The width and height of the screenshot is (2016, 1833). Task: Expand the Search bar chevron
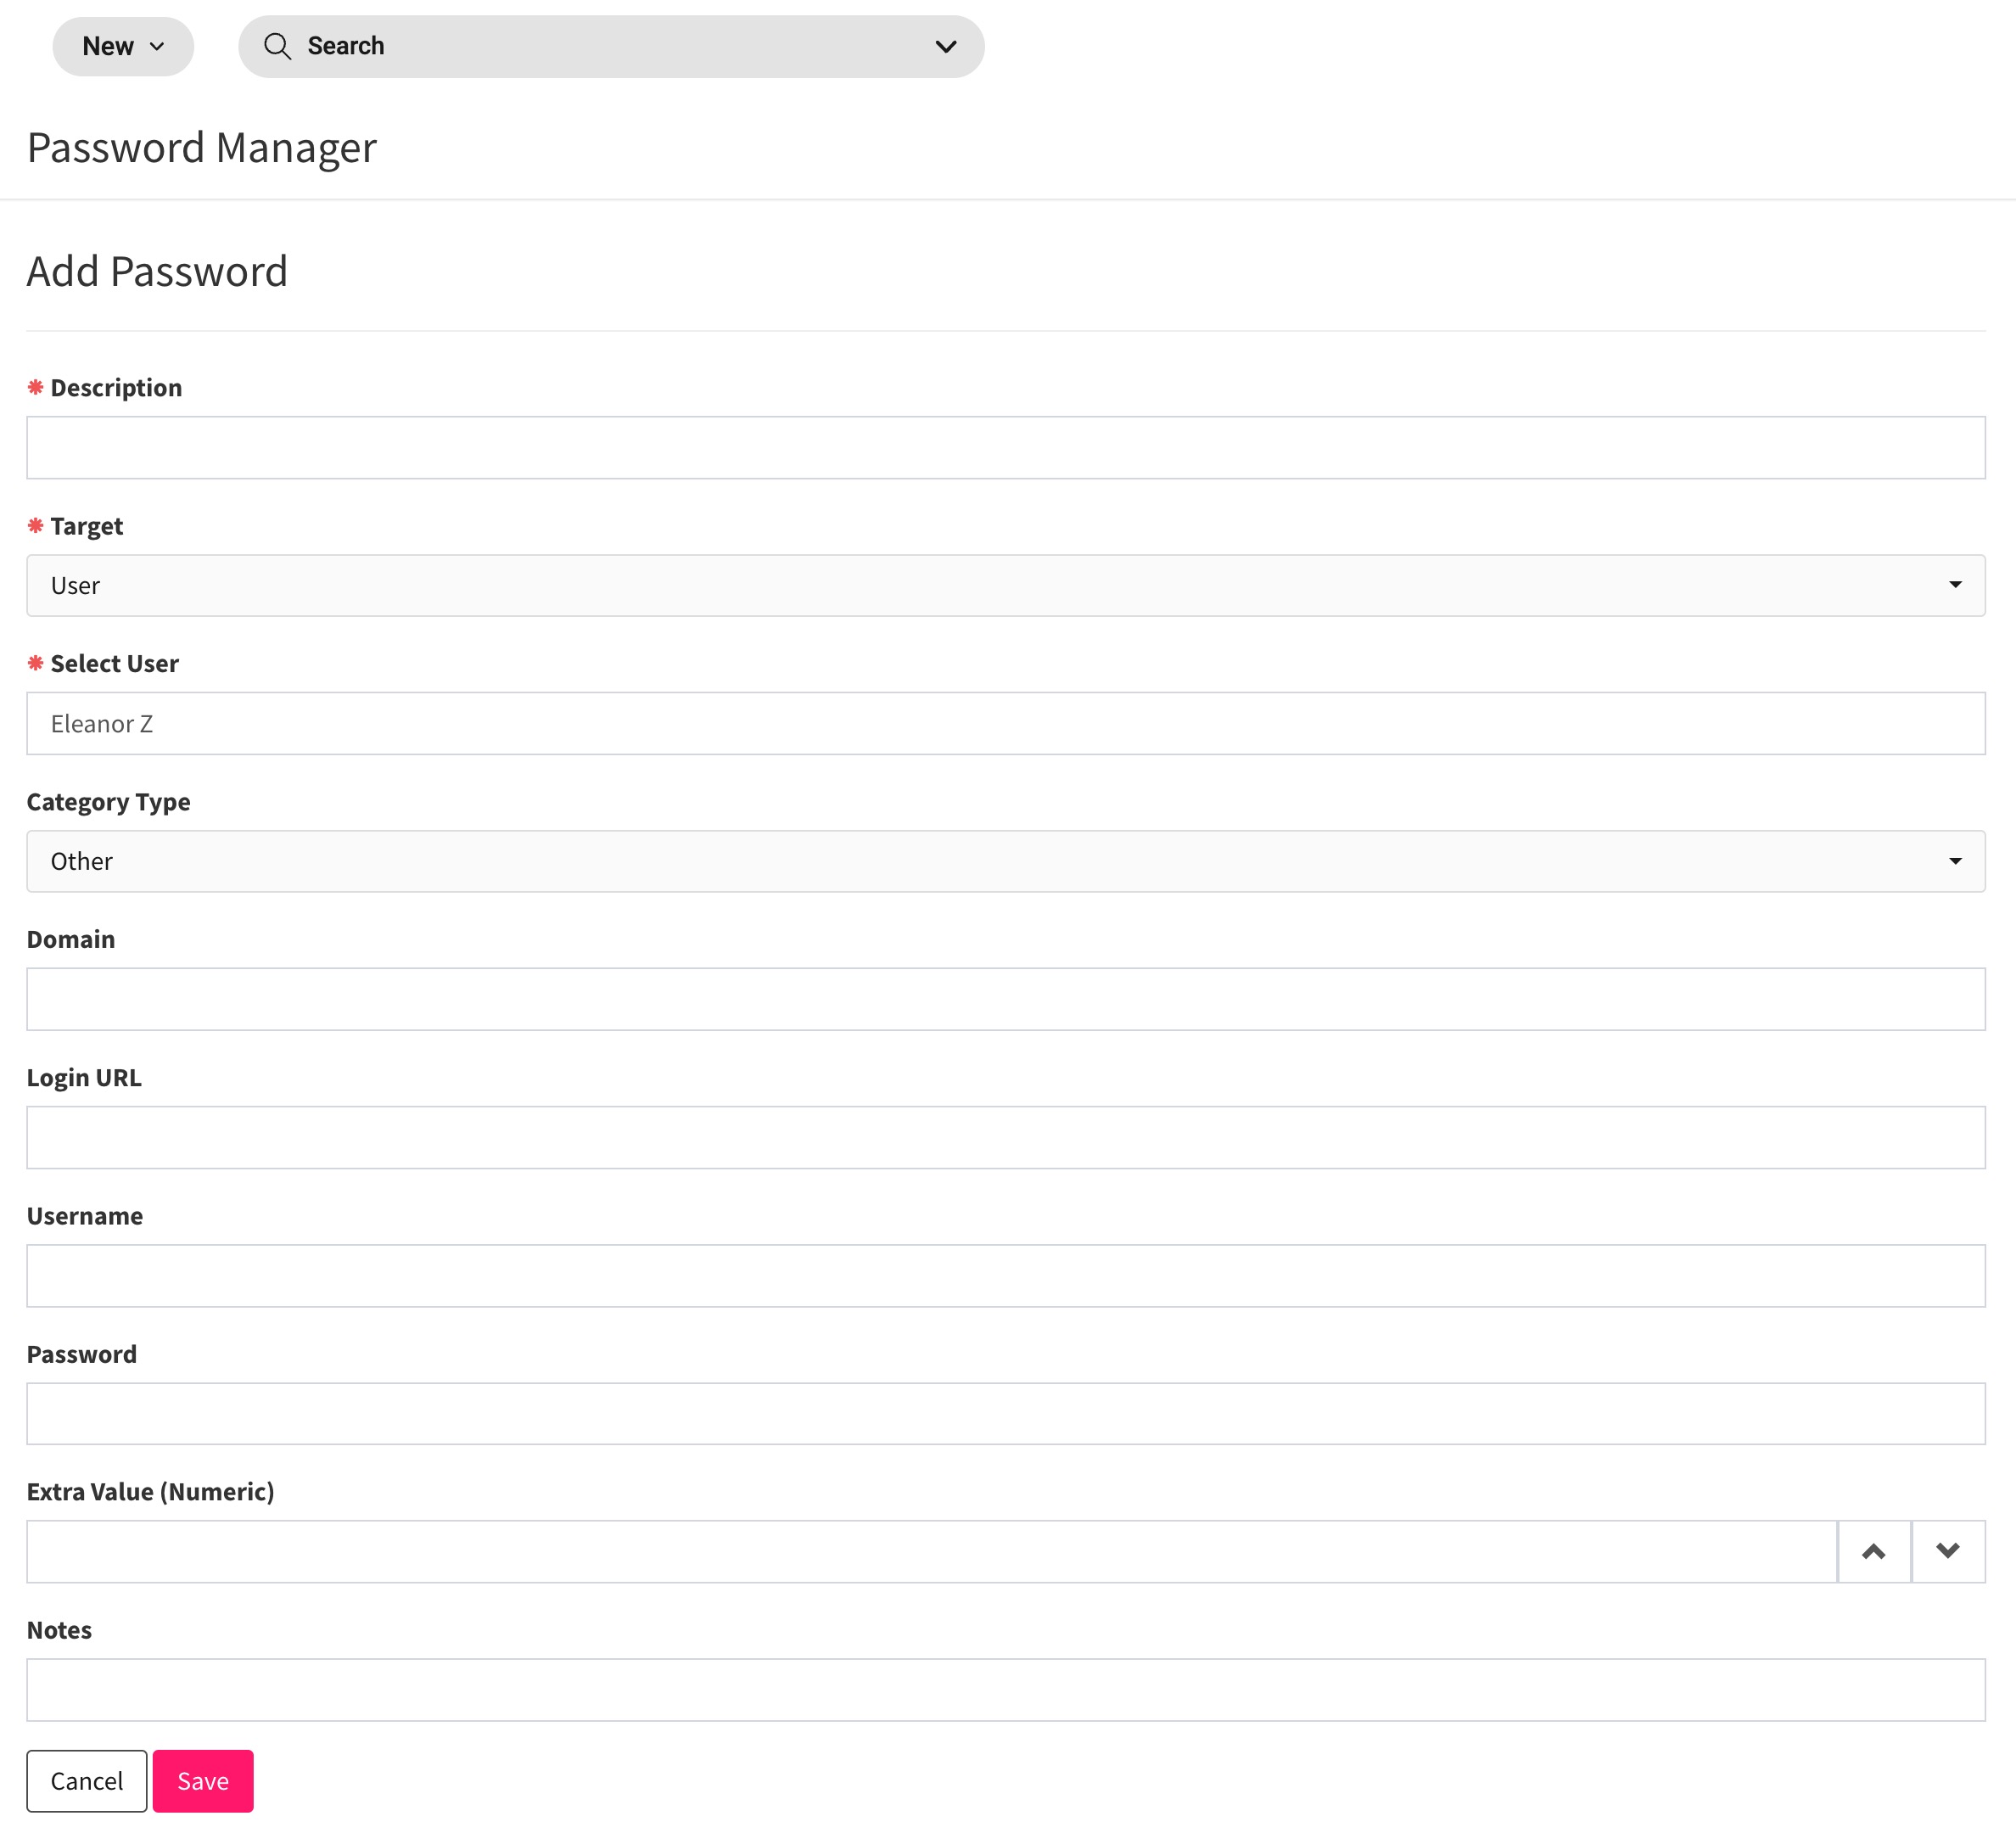point(945,46)
